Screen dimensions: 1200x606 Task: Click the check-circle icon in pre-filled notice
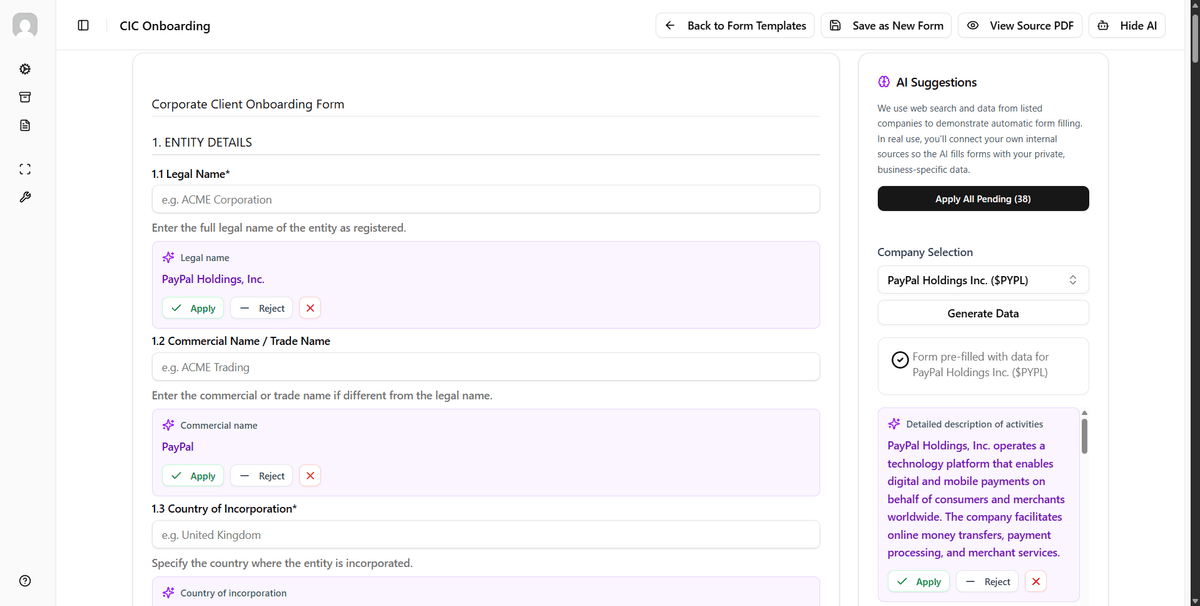point(900,360)
